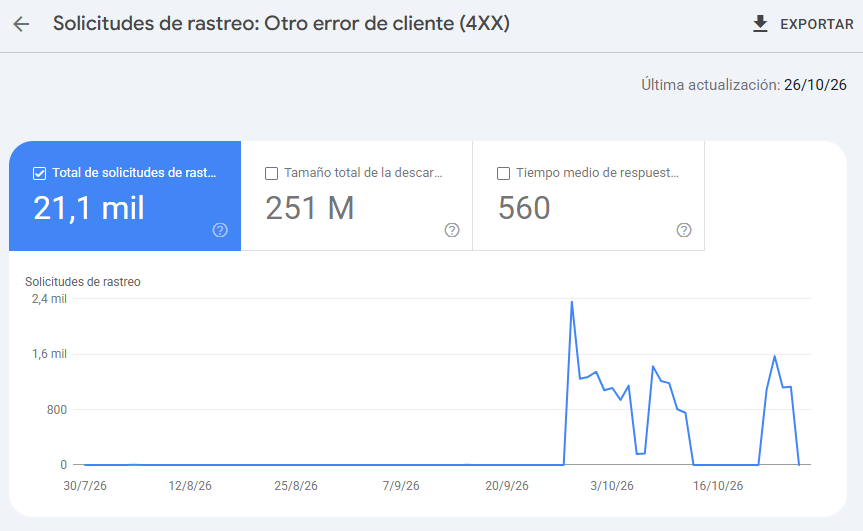
Task: Open help icon on the 251 M card
Action: tap(452, 230)
